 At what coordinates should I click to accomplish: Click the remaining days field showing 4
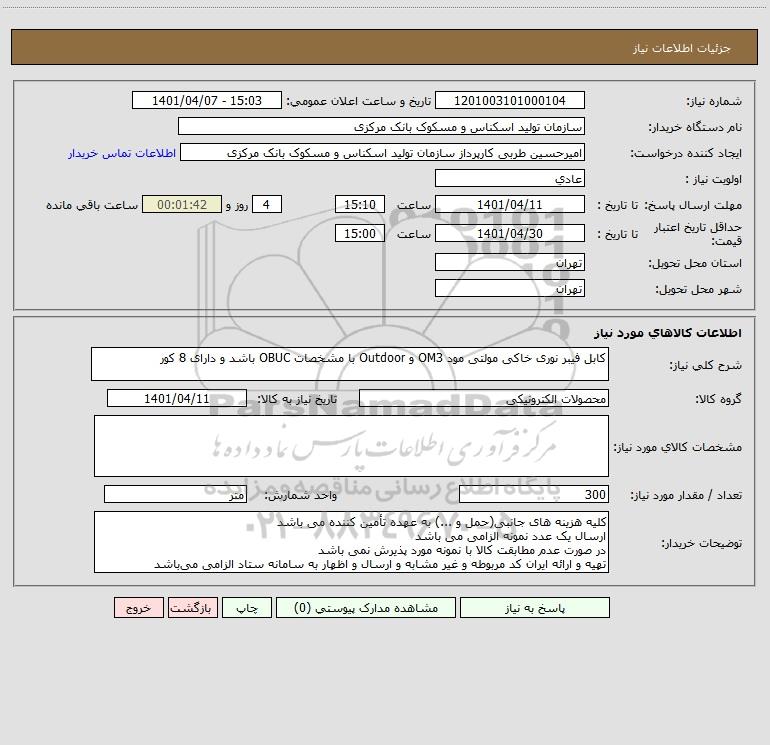[x=267, y=204]
